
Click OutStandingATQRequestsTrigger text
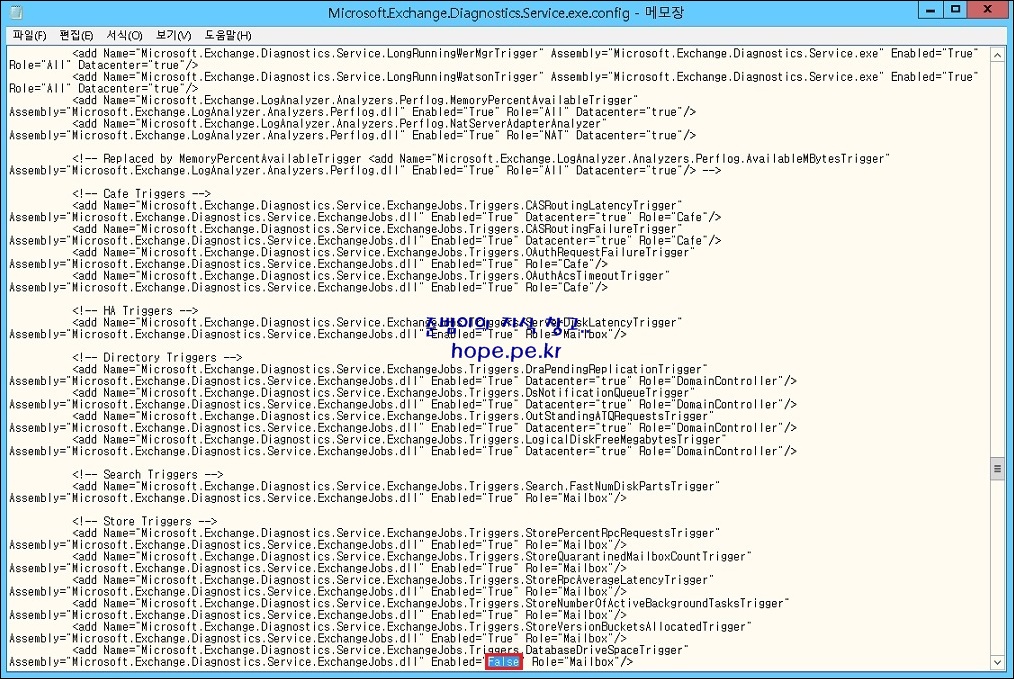point(617,415)
